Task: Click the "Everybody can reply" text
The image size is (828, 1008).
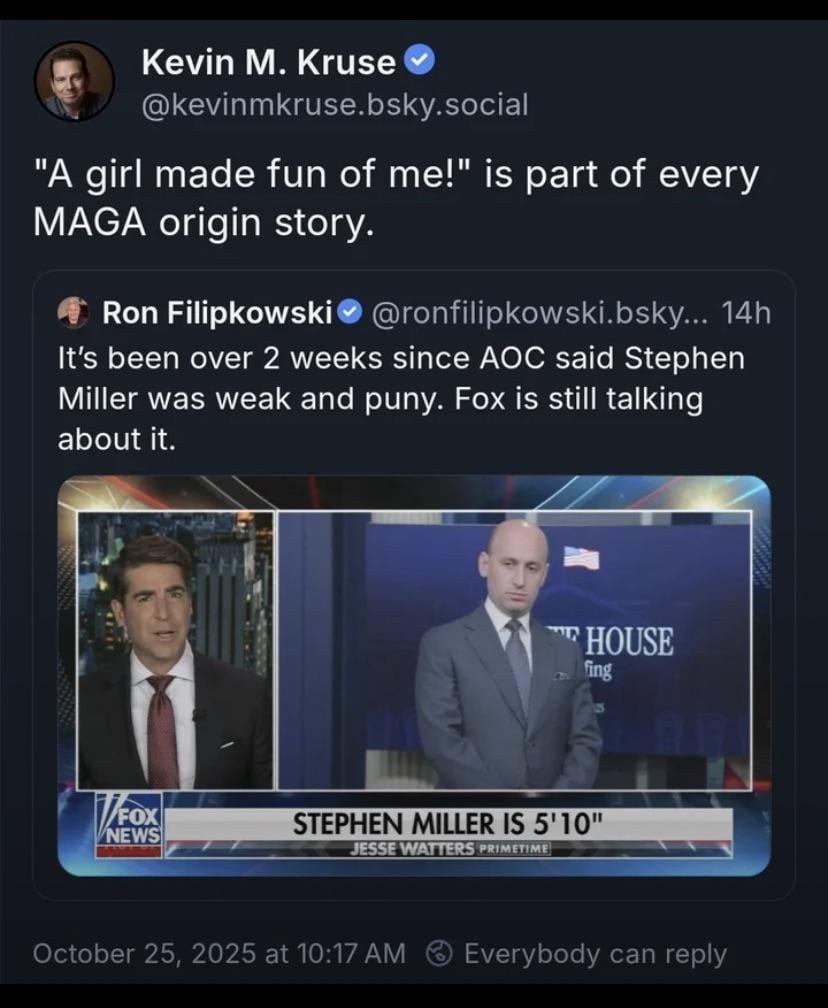Action: (595, 953)
